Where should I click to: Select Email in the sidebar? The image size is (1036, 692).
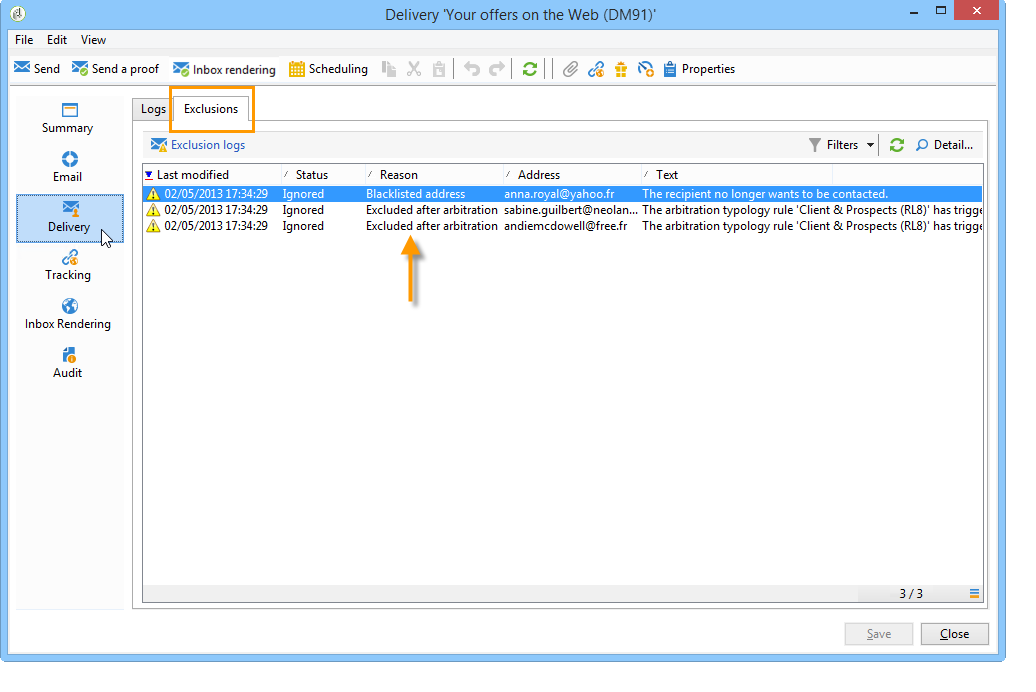68,167
